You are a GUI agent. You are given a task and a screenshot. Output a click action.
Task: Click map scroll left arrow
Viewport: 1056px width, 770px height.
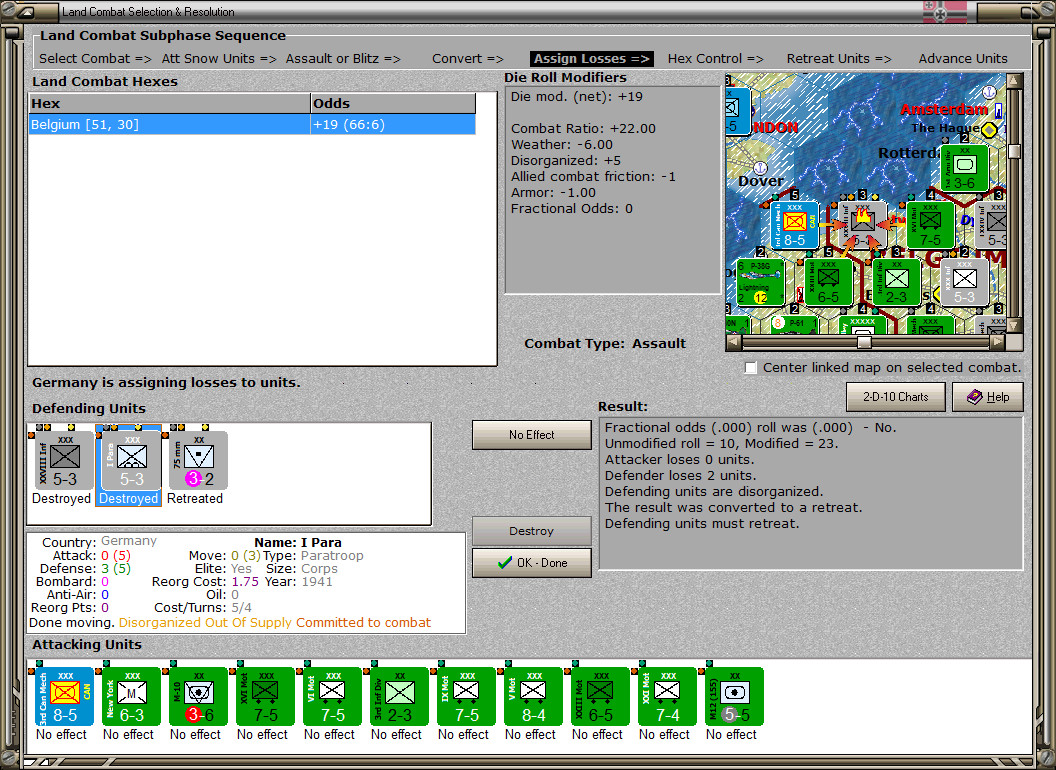733,342
